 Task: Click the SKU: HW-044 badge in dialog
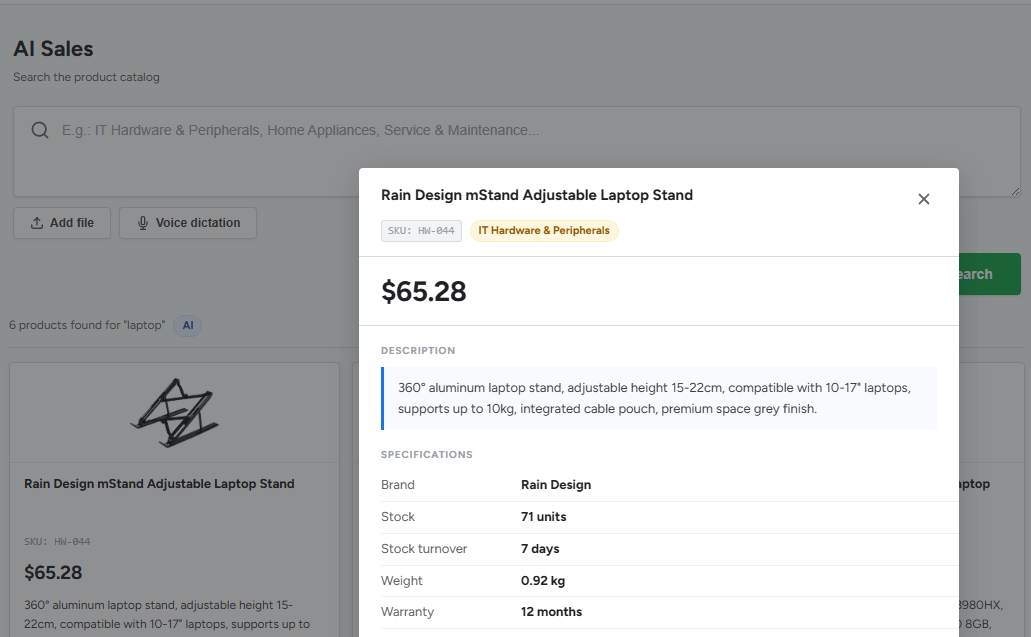[421, 231]
